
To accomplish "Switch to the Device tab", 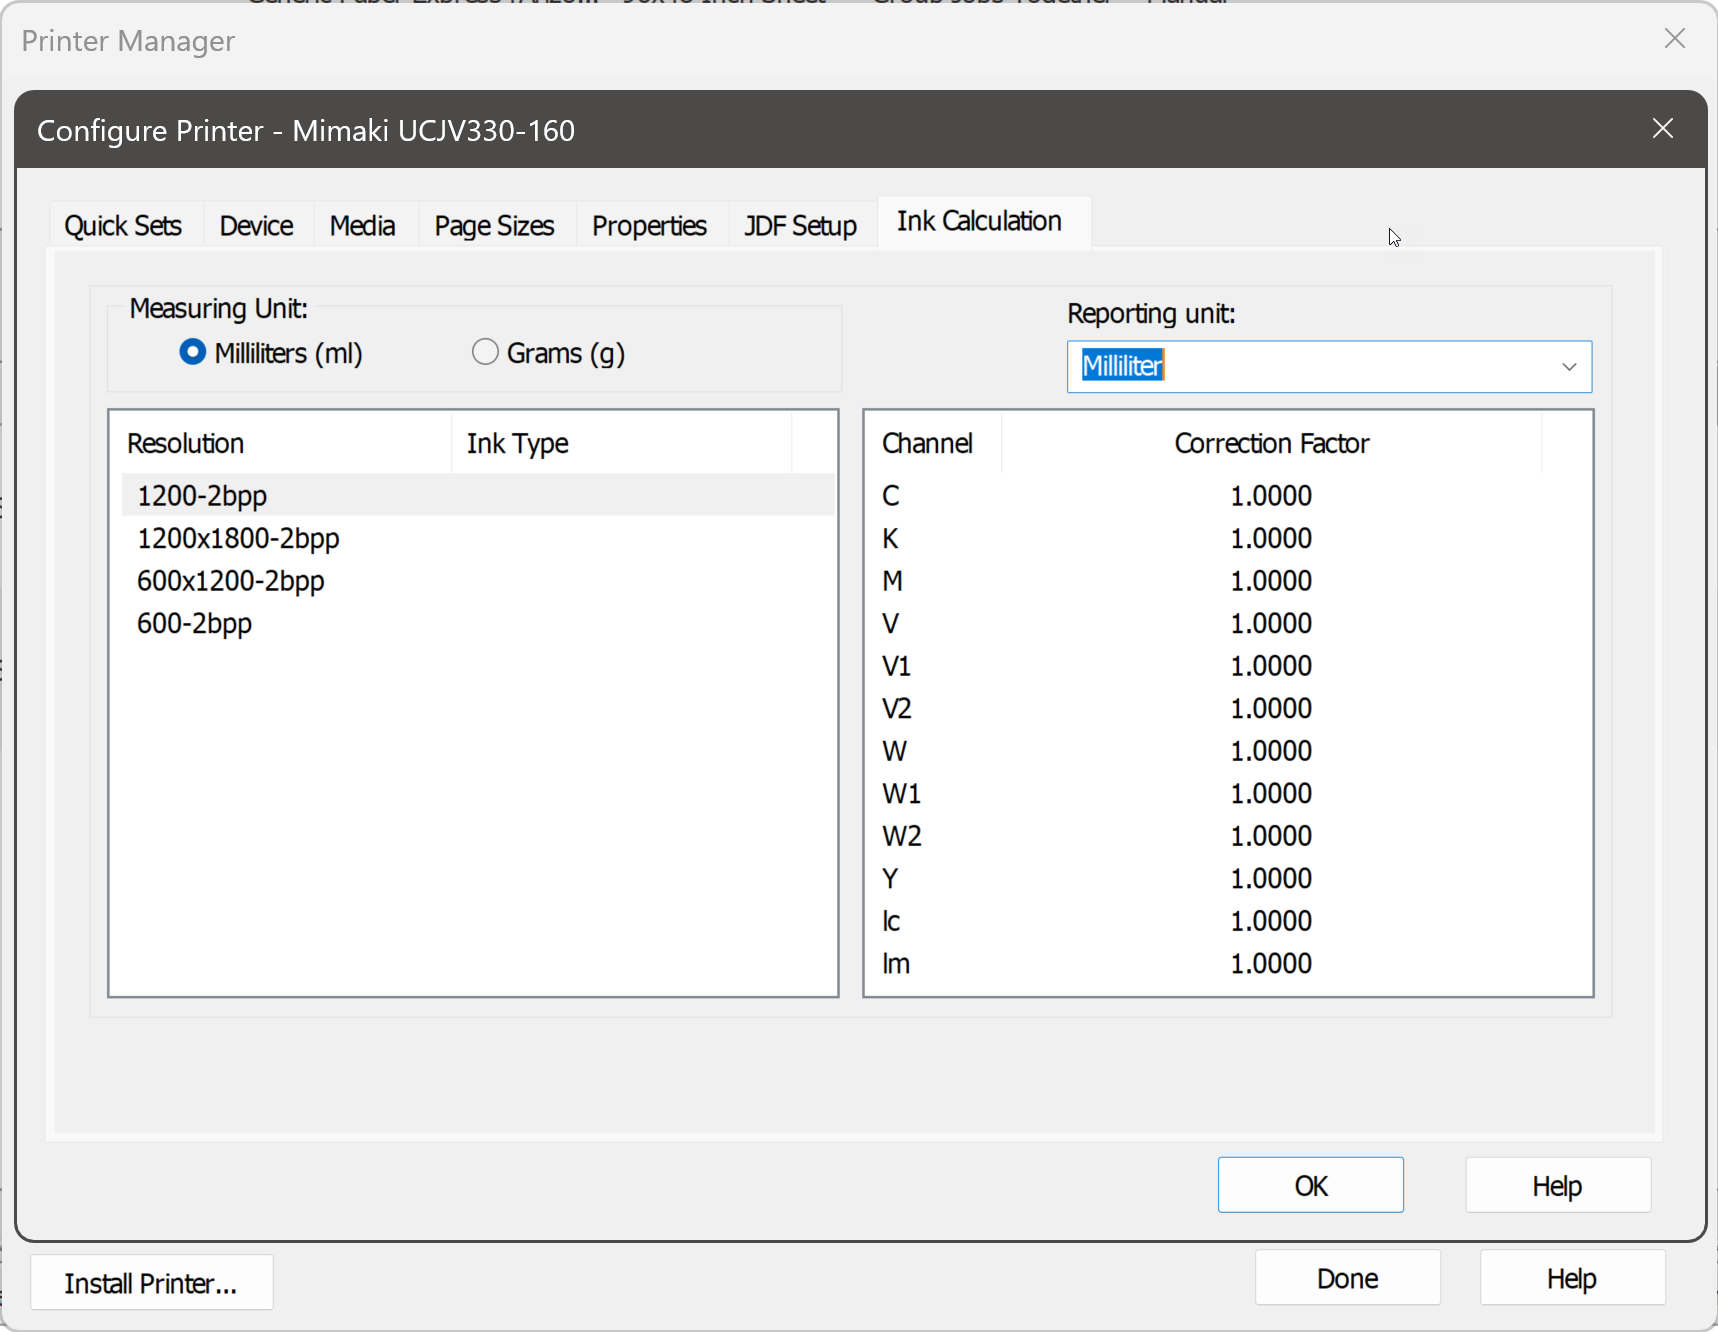I will [x=257, y=226].
